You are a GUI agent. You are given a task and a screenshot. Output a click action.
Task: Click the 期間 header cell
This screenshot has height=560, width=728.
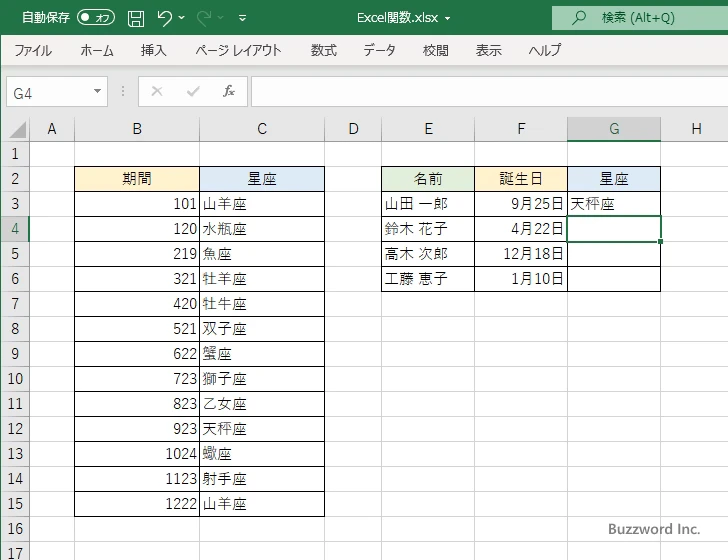pos(137,179)
